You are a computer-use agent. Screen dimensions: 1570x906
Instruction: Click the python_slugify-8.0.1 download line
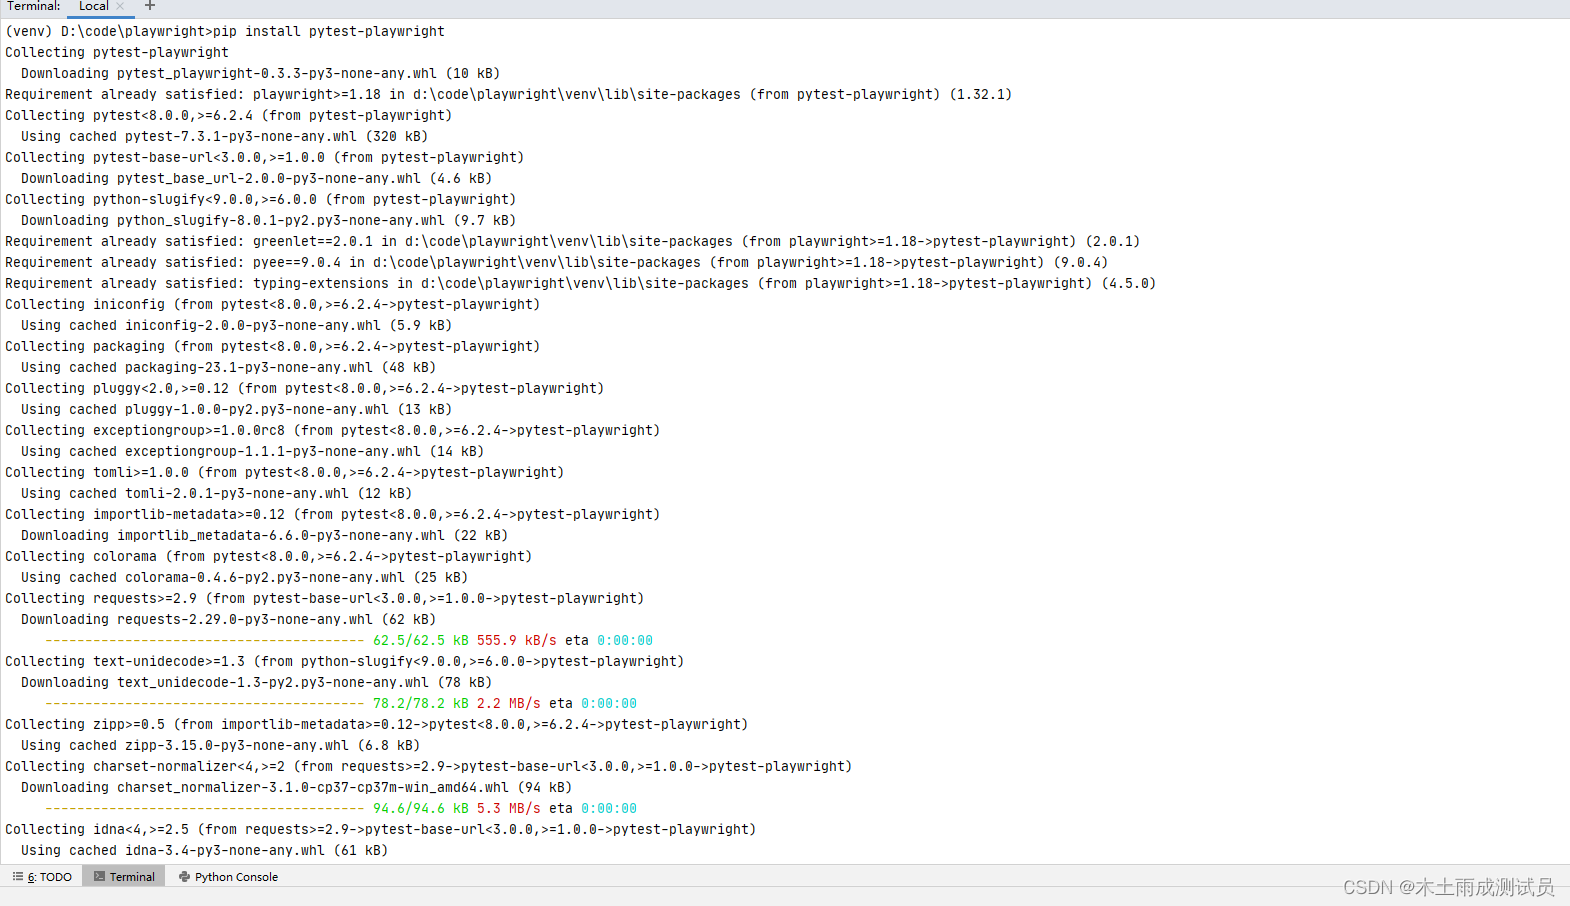click(268, 220)
